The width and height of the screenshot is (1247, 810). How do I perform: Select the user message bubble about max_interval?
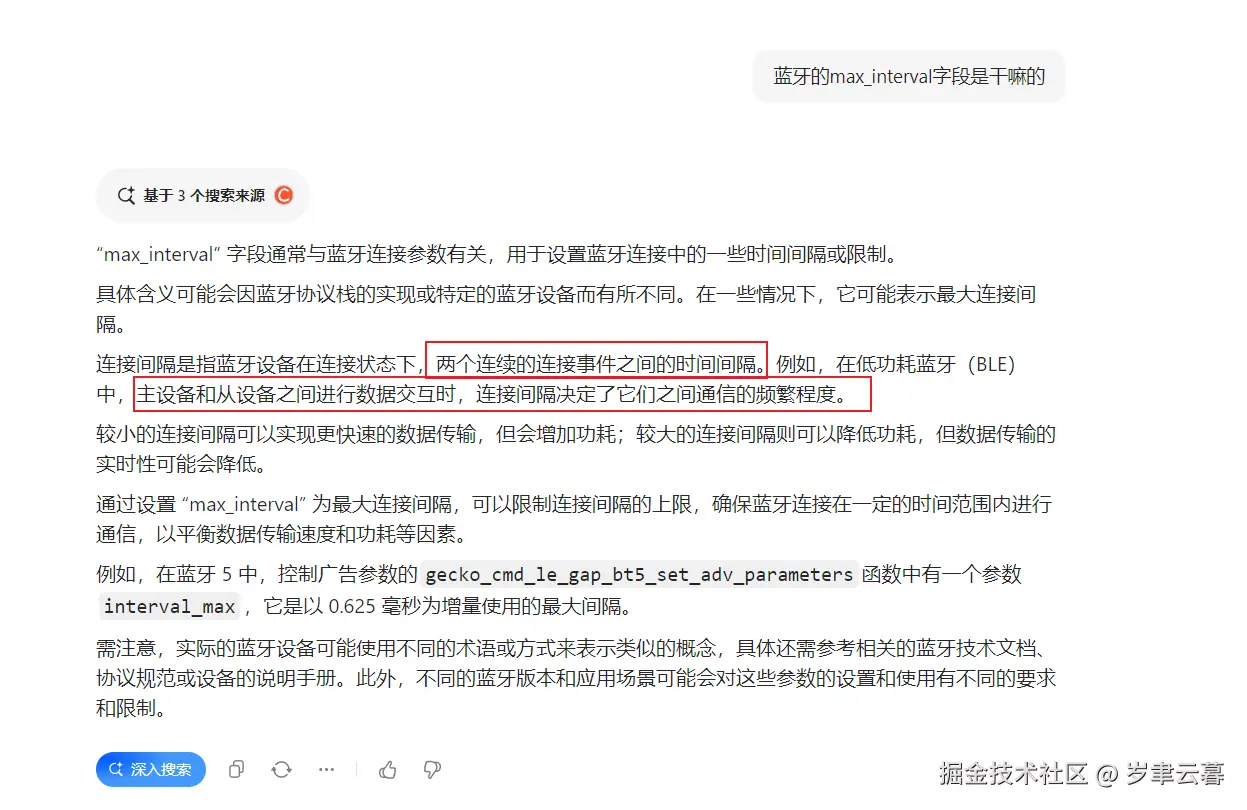[909, 76]
